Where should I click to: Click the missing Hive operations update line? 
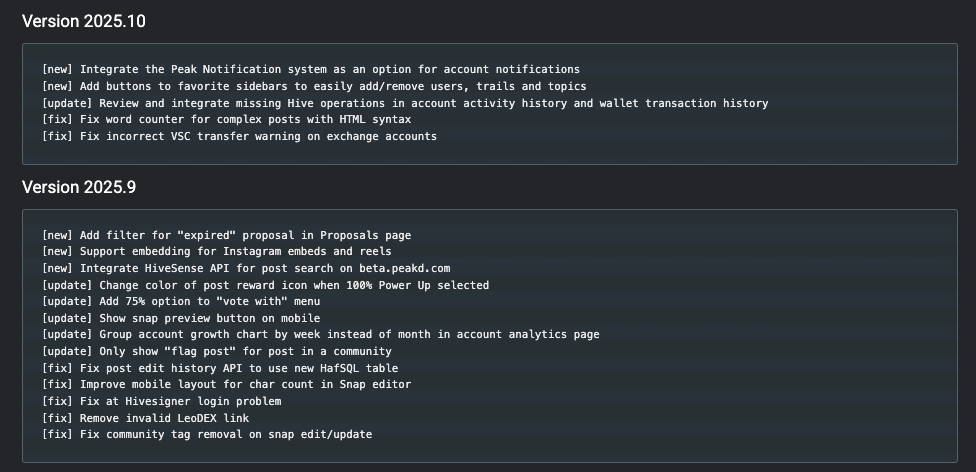404,103
